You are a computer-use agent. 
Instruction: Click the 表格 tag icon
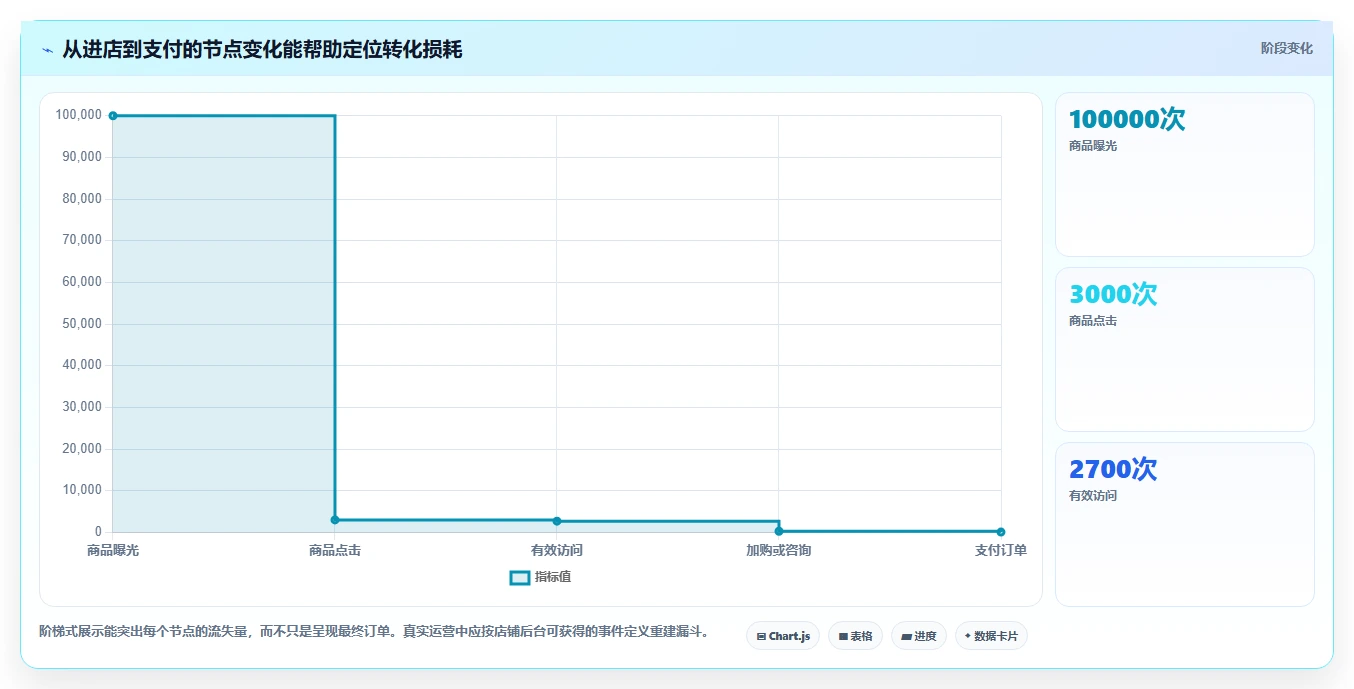tap(843, 636)
